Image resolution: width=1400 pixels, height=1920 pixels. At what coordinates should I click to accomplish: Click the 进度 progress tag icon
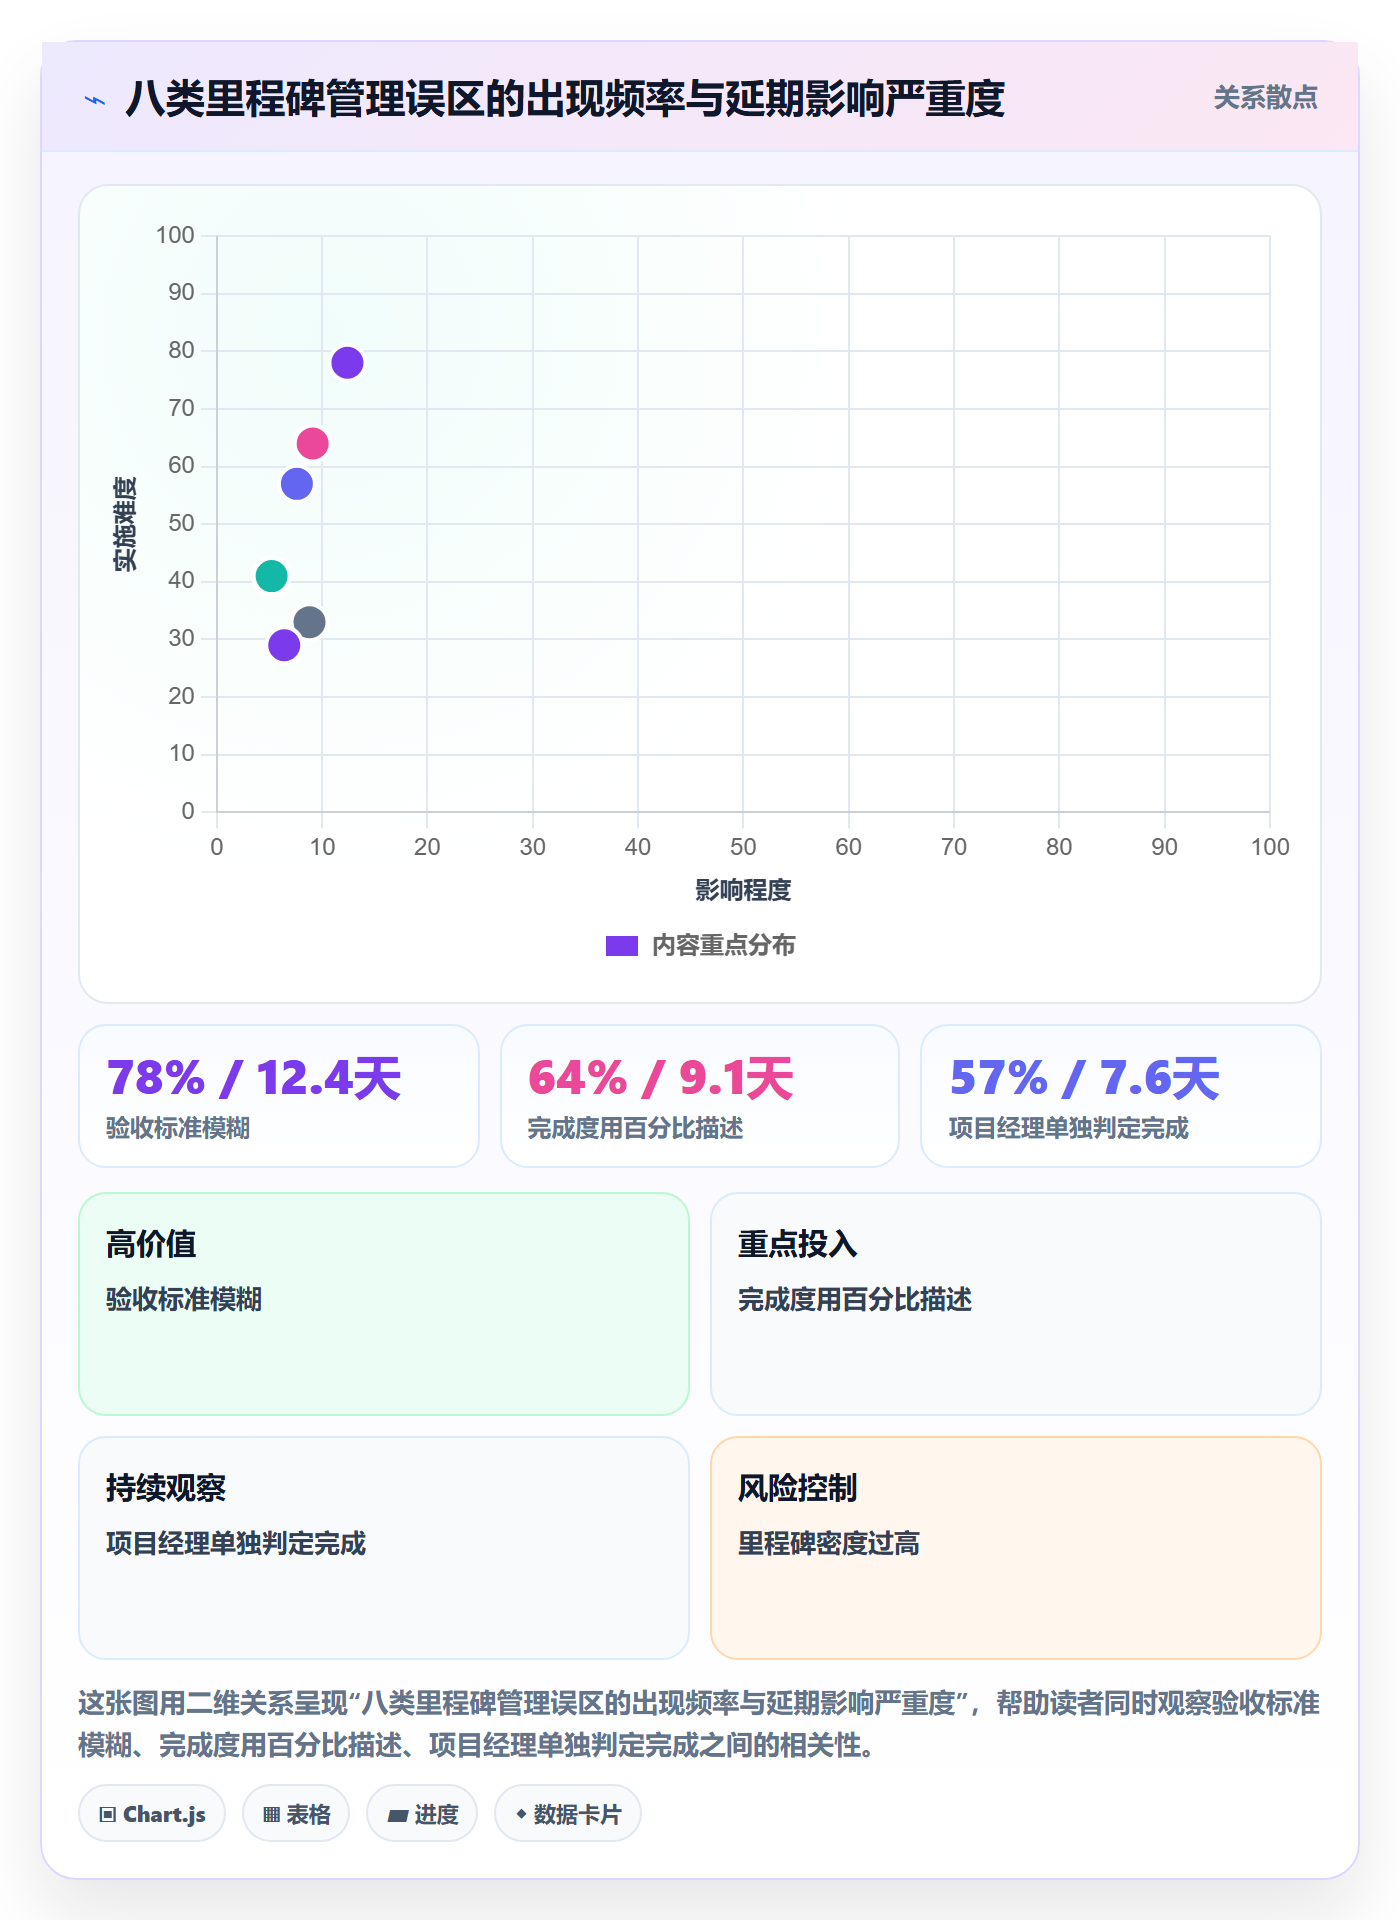tap(398, 1814)
